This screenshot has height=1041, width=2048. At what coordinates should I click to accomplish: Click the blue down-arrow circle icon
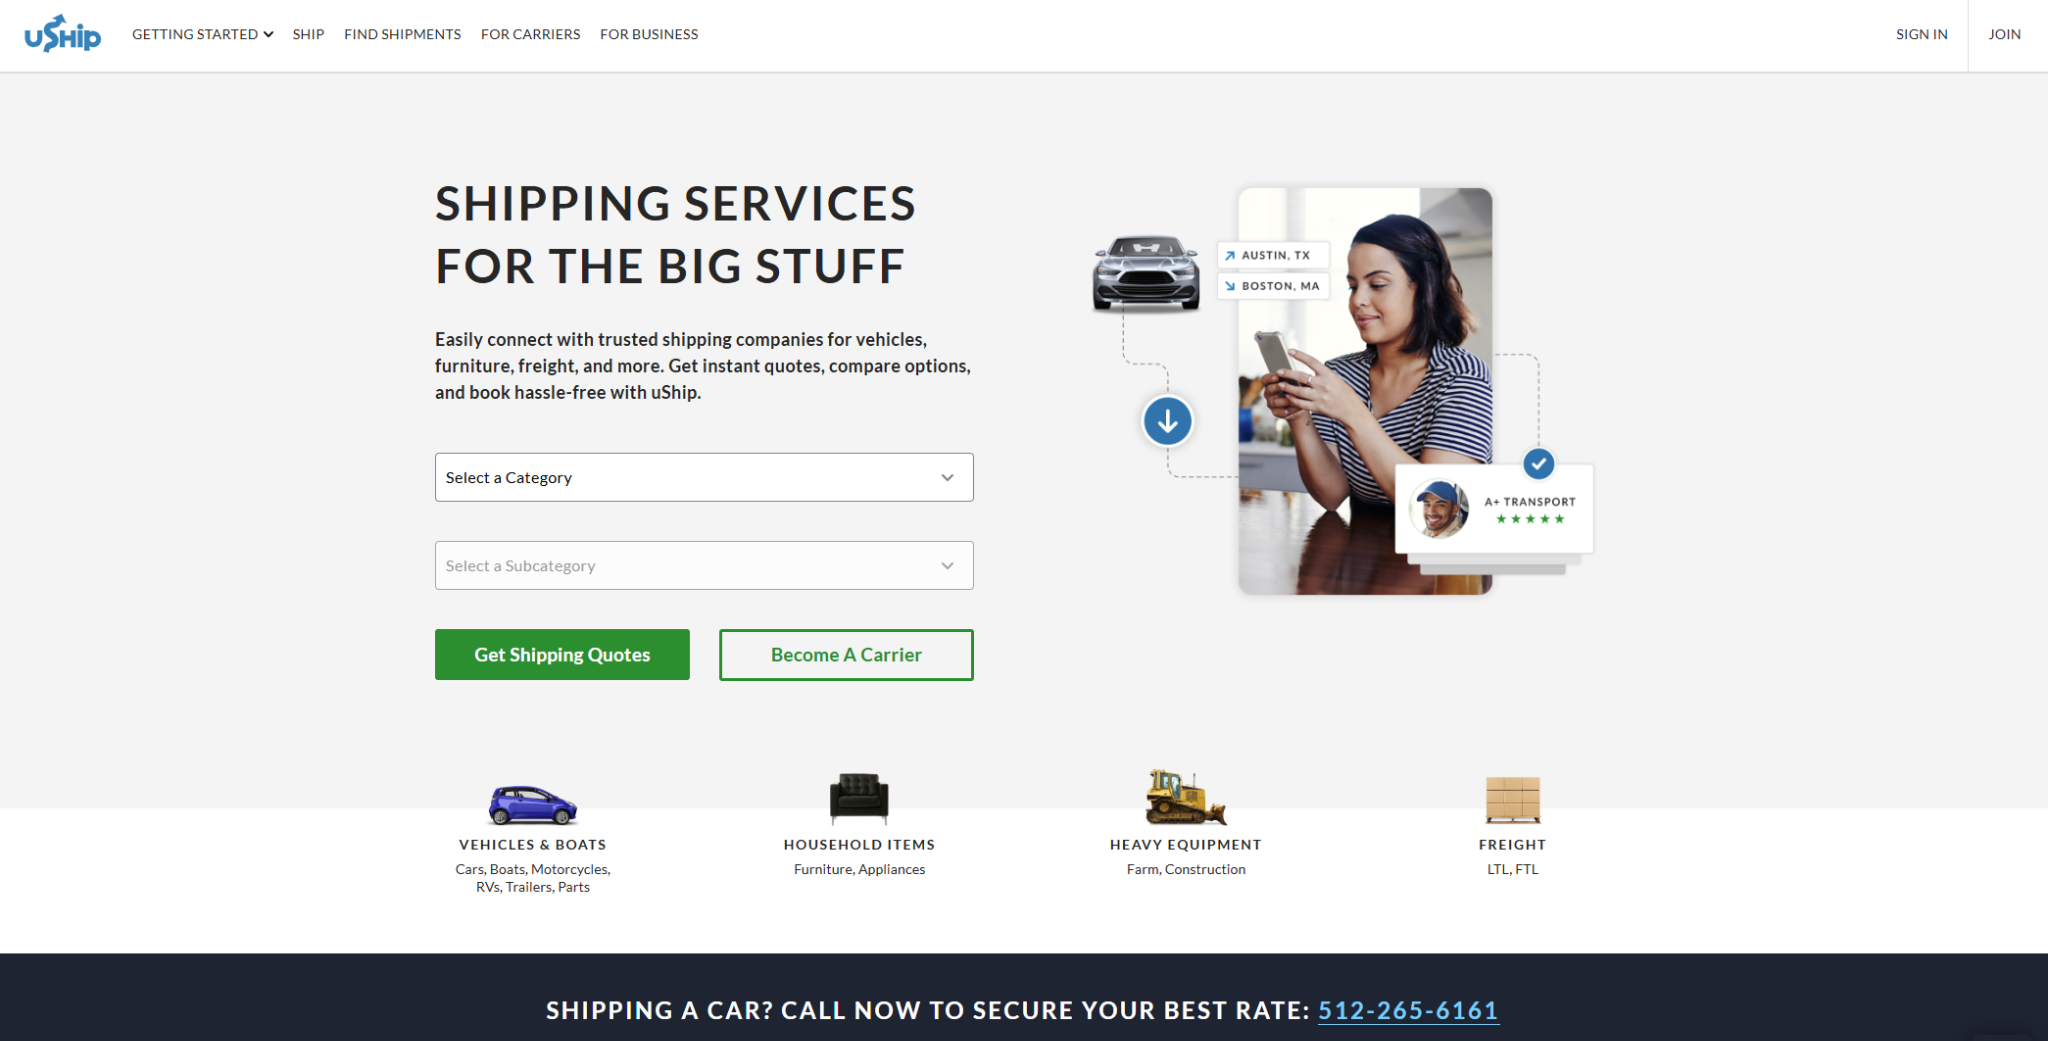click(x=1167, y=421)
